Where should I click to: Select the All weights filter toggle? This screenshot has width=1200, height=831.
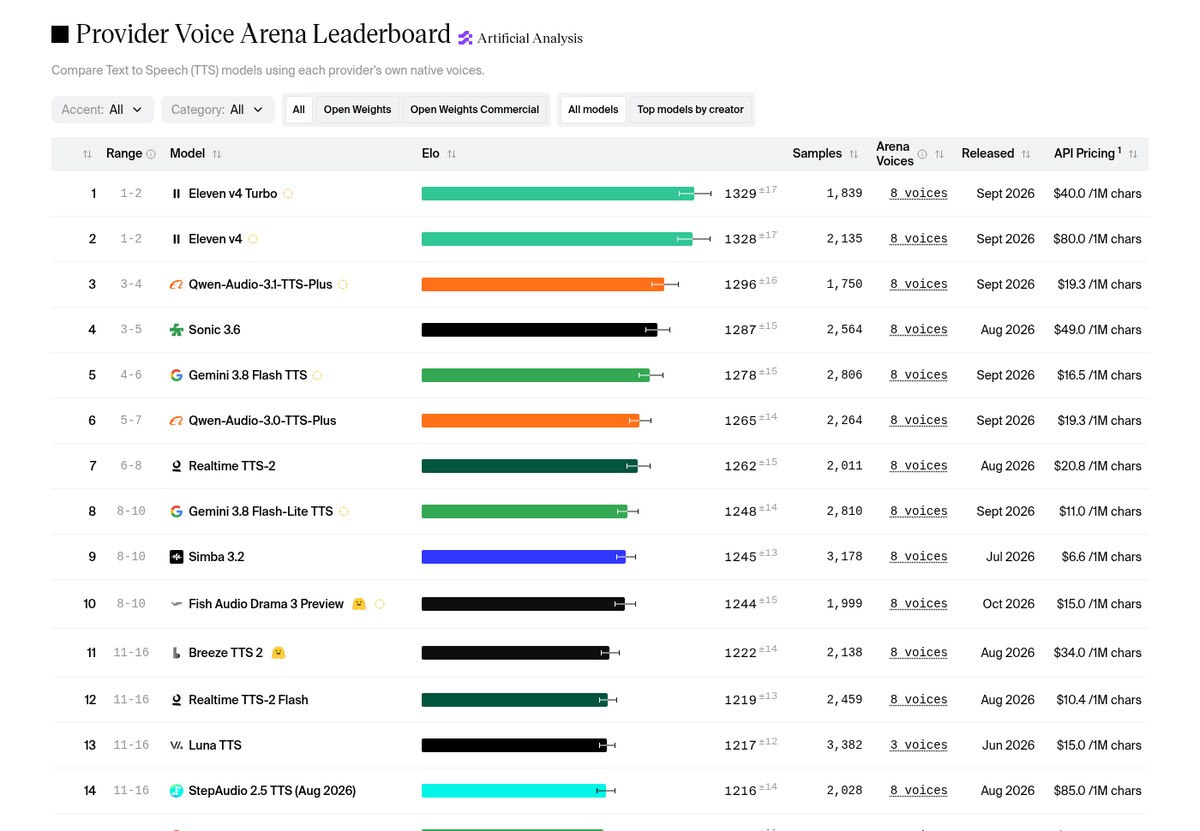click(x=299, y=110)
